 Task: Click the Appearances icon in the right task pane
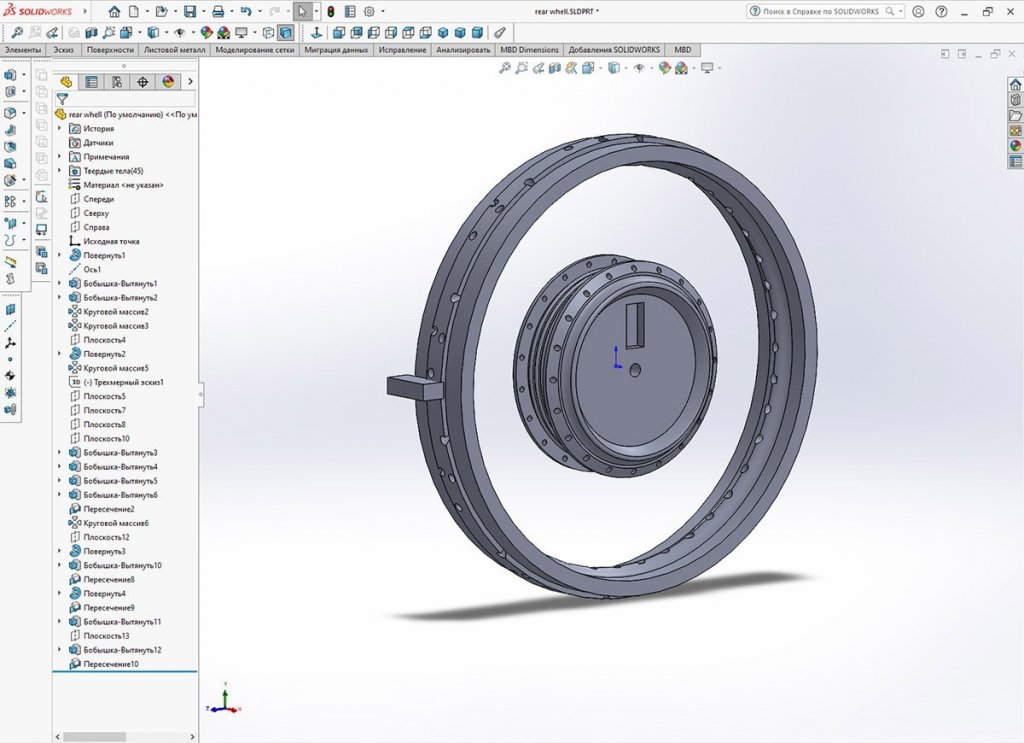[x=1015, y=146]
